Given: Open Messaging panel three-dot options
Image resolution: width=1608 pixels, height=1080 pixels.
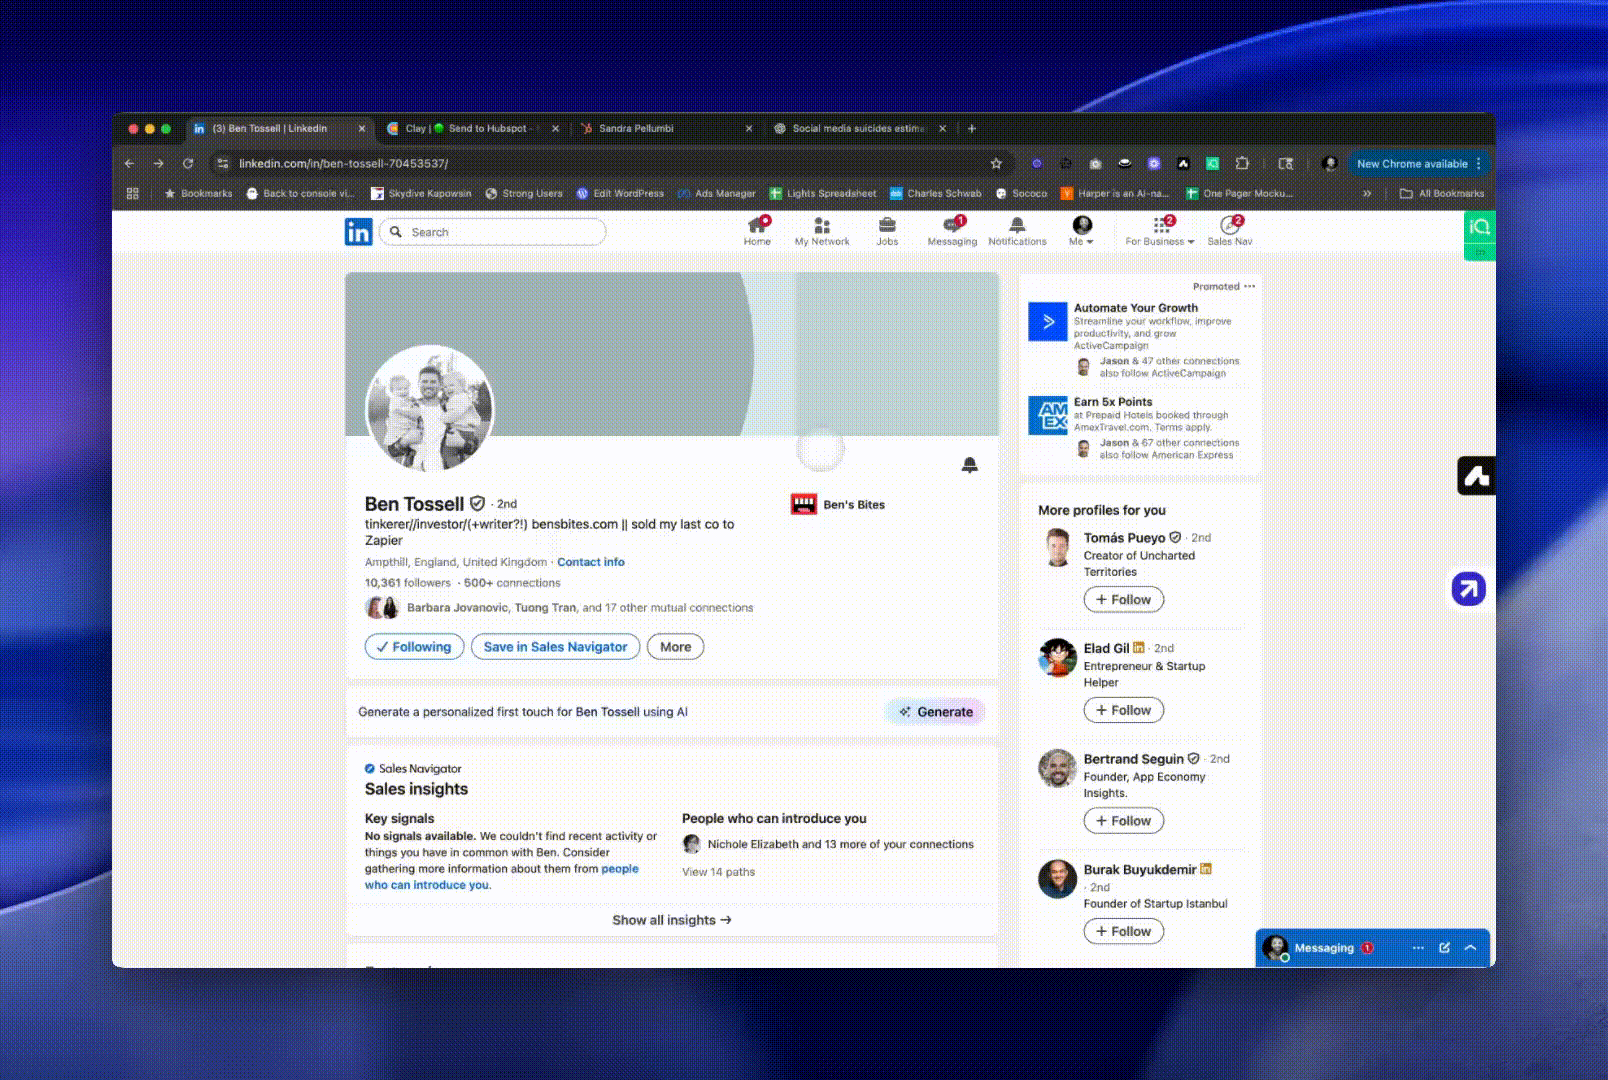Looking at the screenshot, I should pos(1418,948).
